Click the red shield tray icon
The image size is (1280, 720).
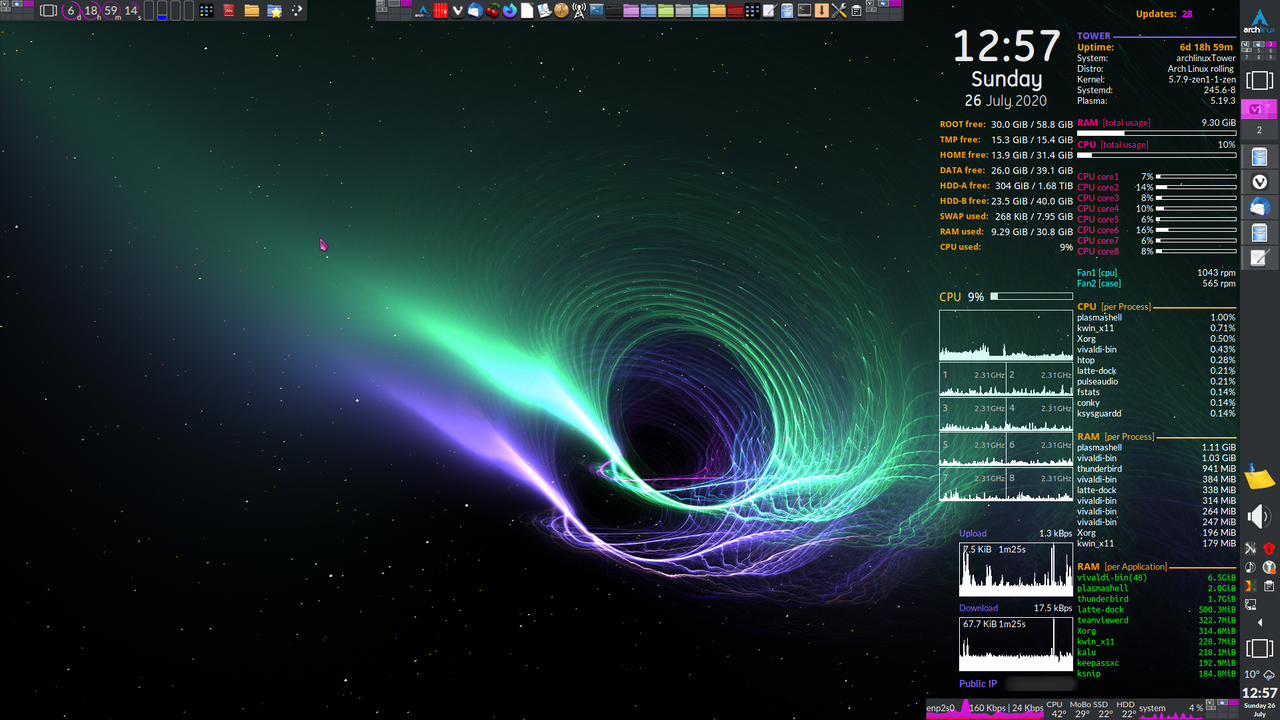pyautogui.click(x=1268, y=549)
